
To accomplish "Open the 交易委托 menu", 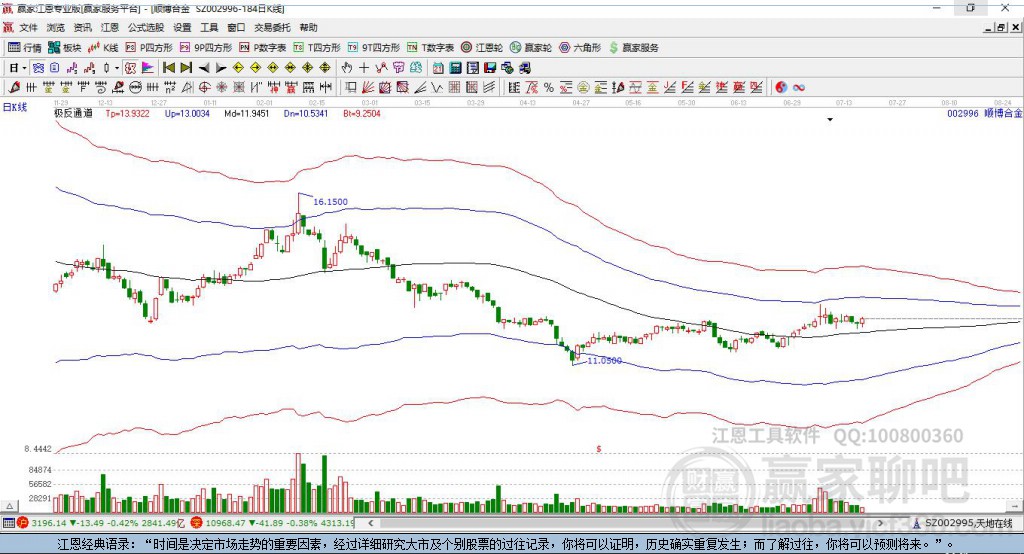I will pos(272,27).
